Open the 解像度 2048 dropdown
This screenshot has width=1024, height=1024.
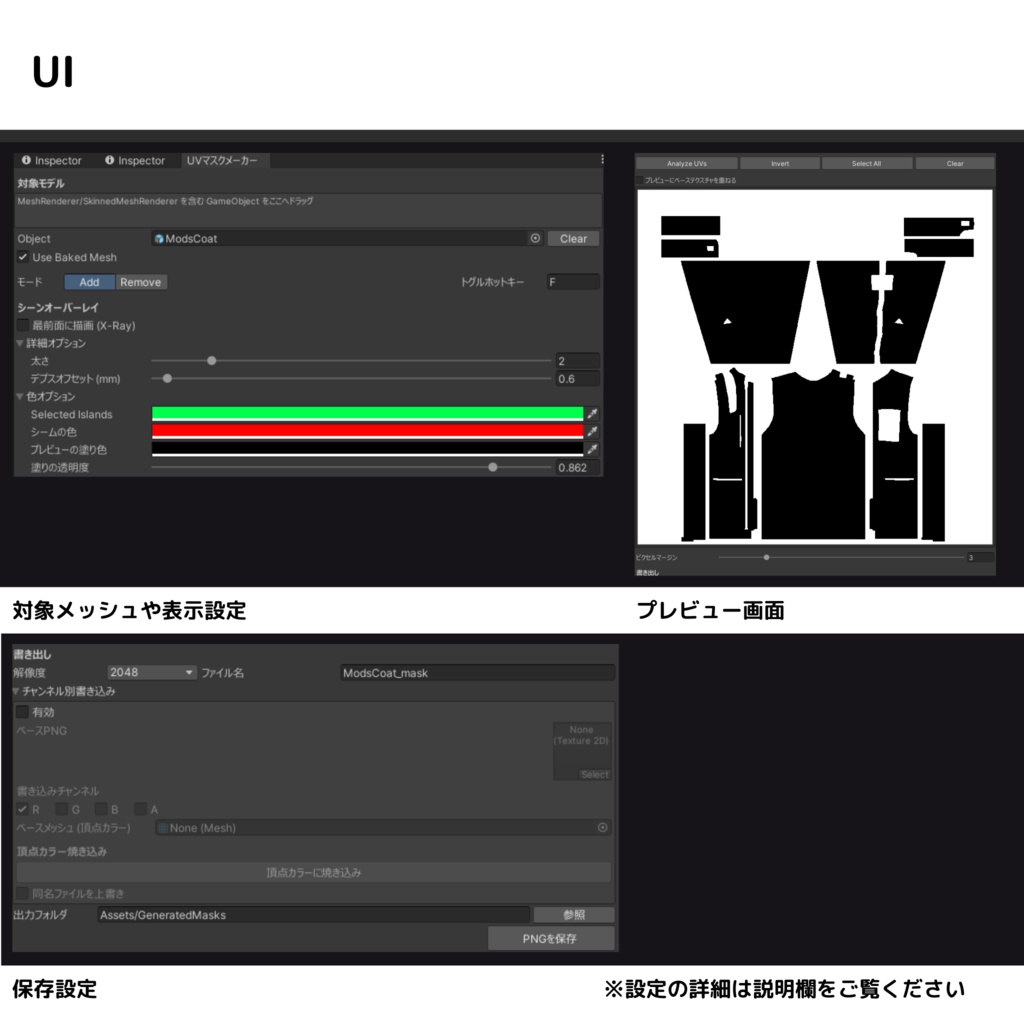(x=150, y=672)
